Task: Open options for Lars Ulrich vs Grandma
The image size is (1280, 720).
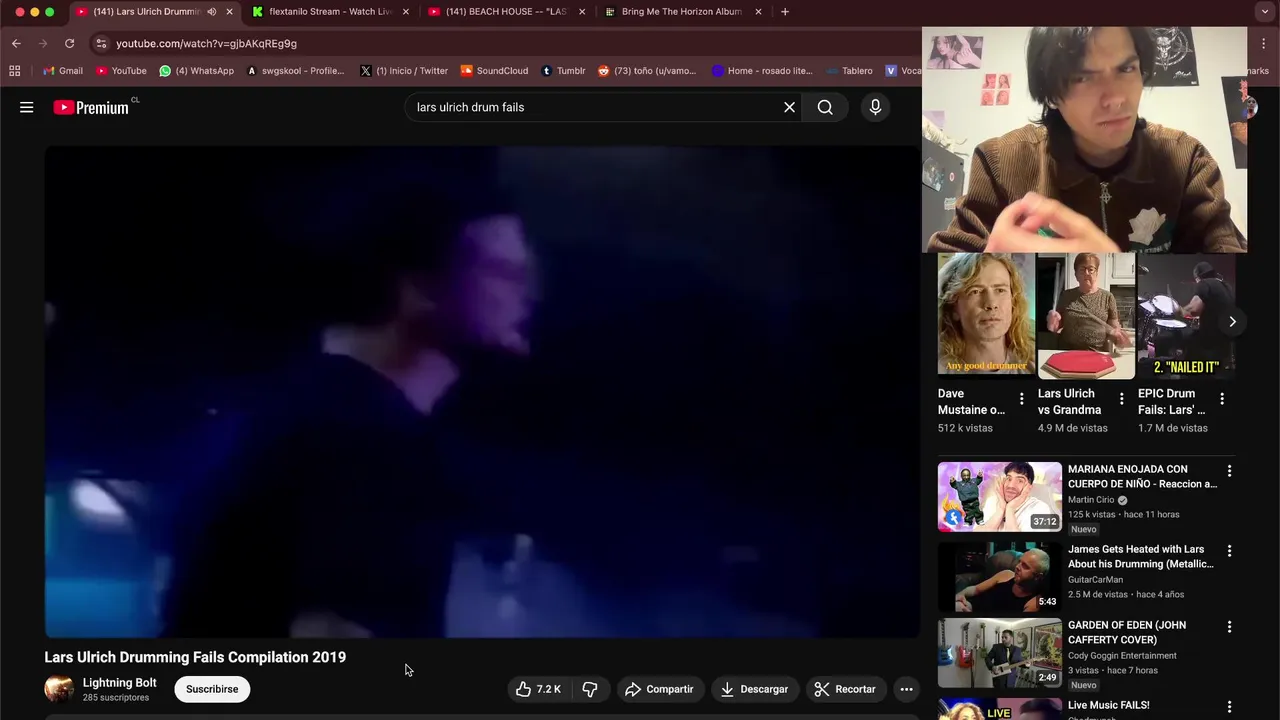Action: pos(1121,399)
